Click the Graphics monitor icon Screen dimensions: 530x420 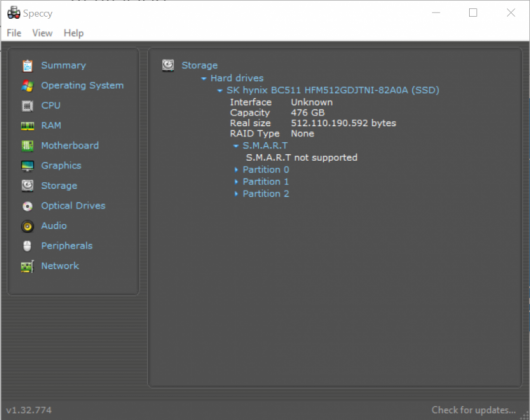(27, 166)
